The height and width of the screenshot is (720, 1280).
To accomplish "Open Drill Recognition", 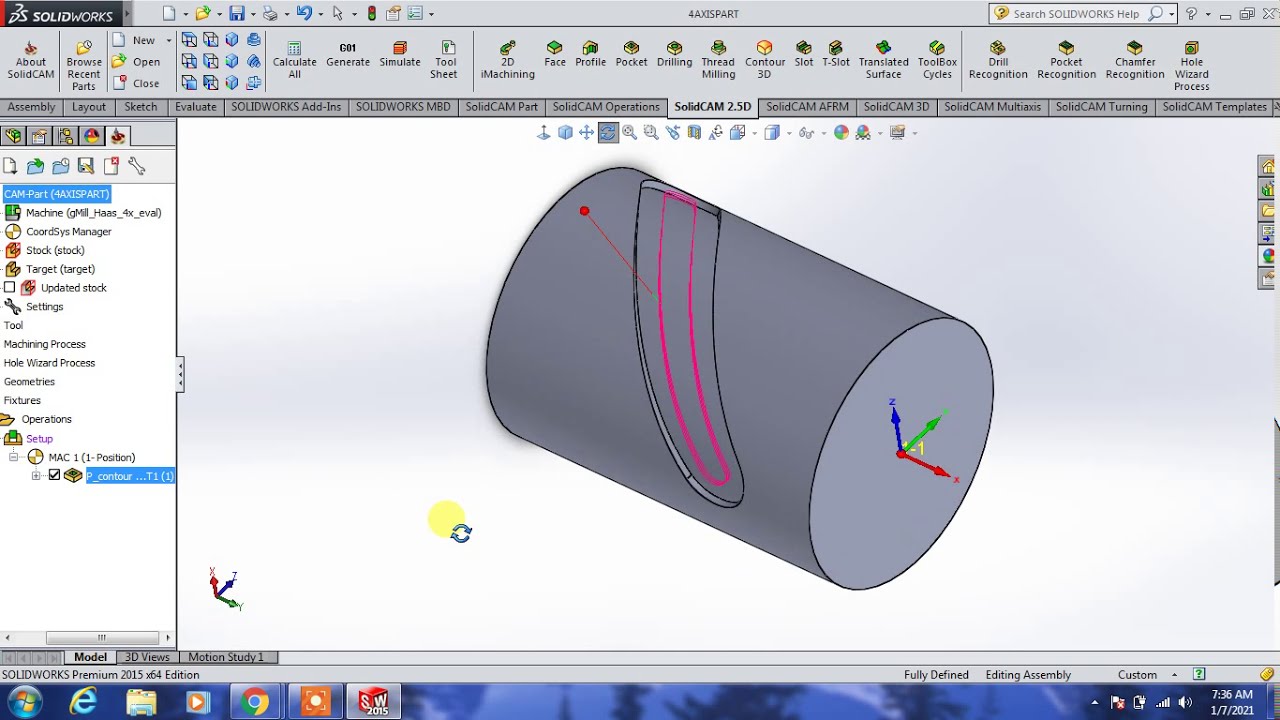I will click(998, 61).
